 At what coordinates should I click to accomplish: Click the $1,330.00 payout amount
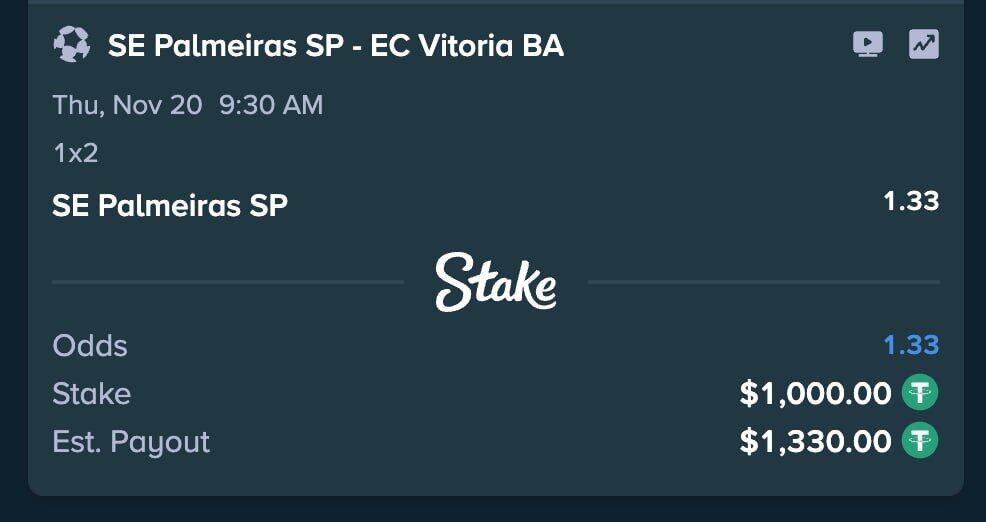click(x=815, y=442)
